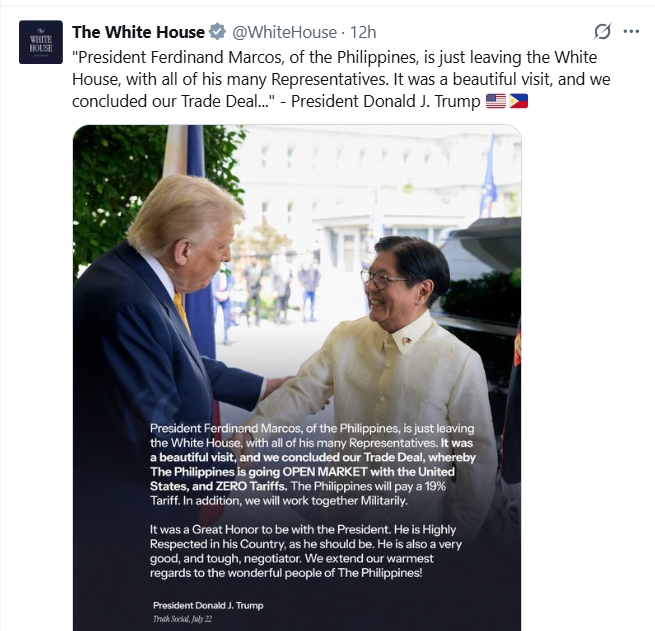Viewport: 655px width, 631px height.
Task: Open The White House display name link
Action: coord(138,32)
